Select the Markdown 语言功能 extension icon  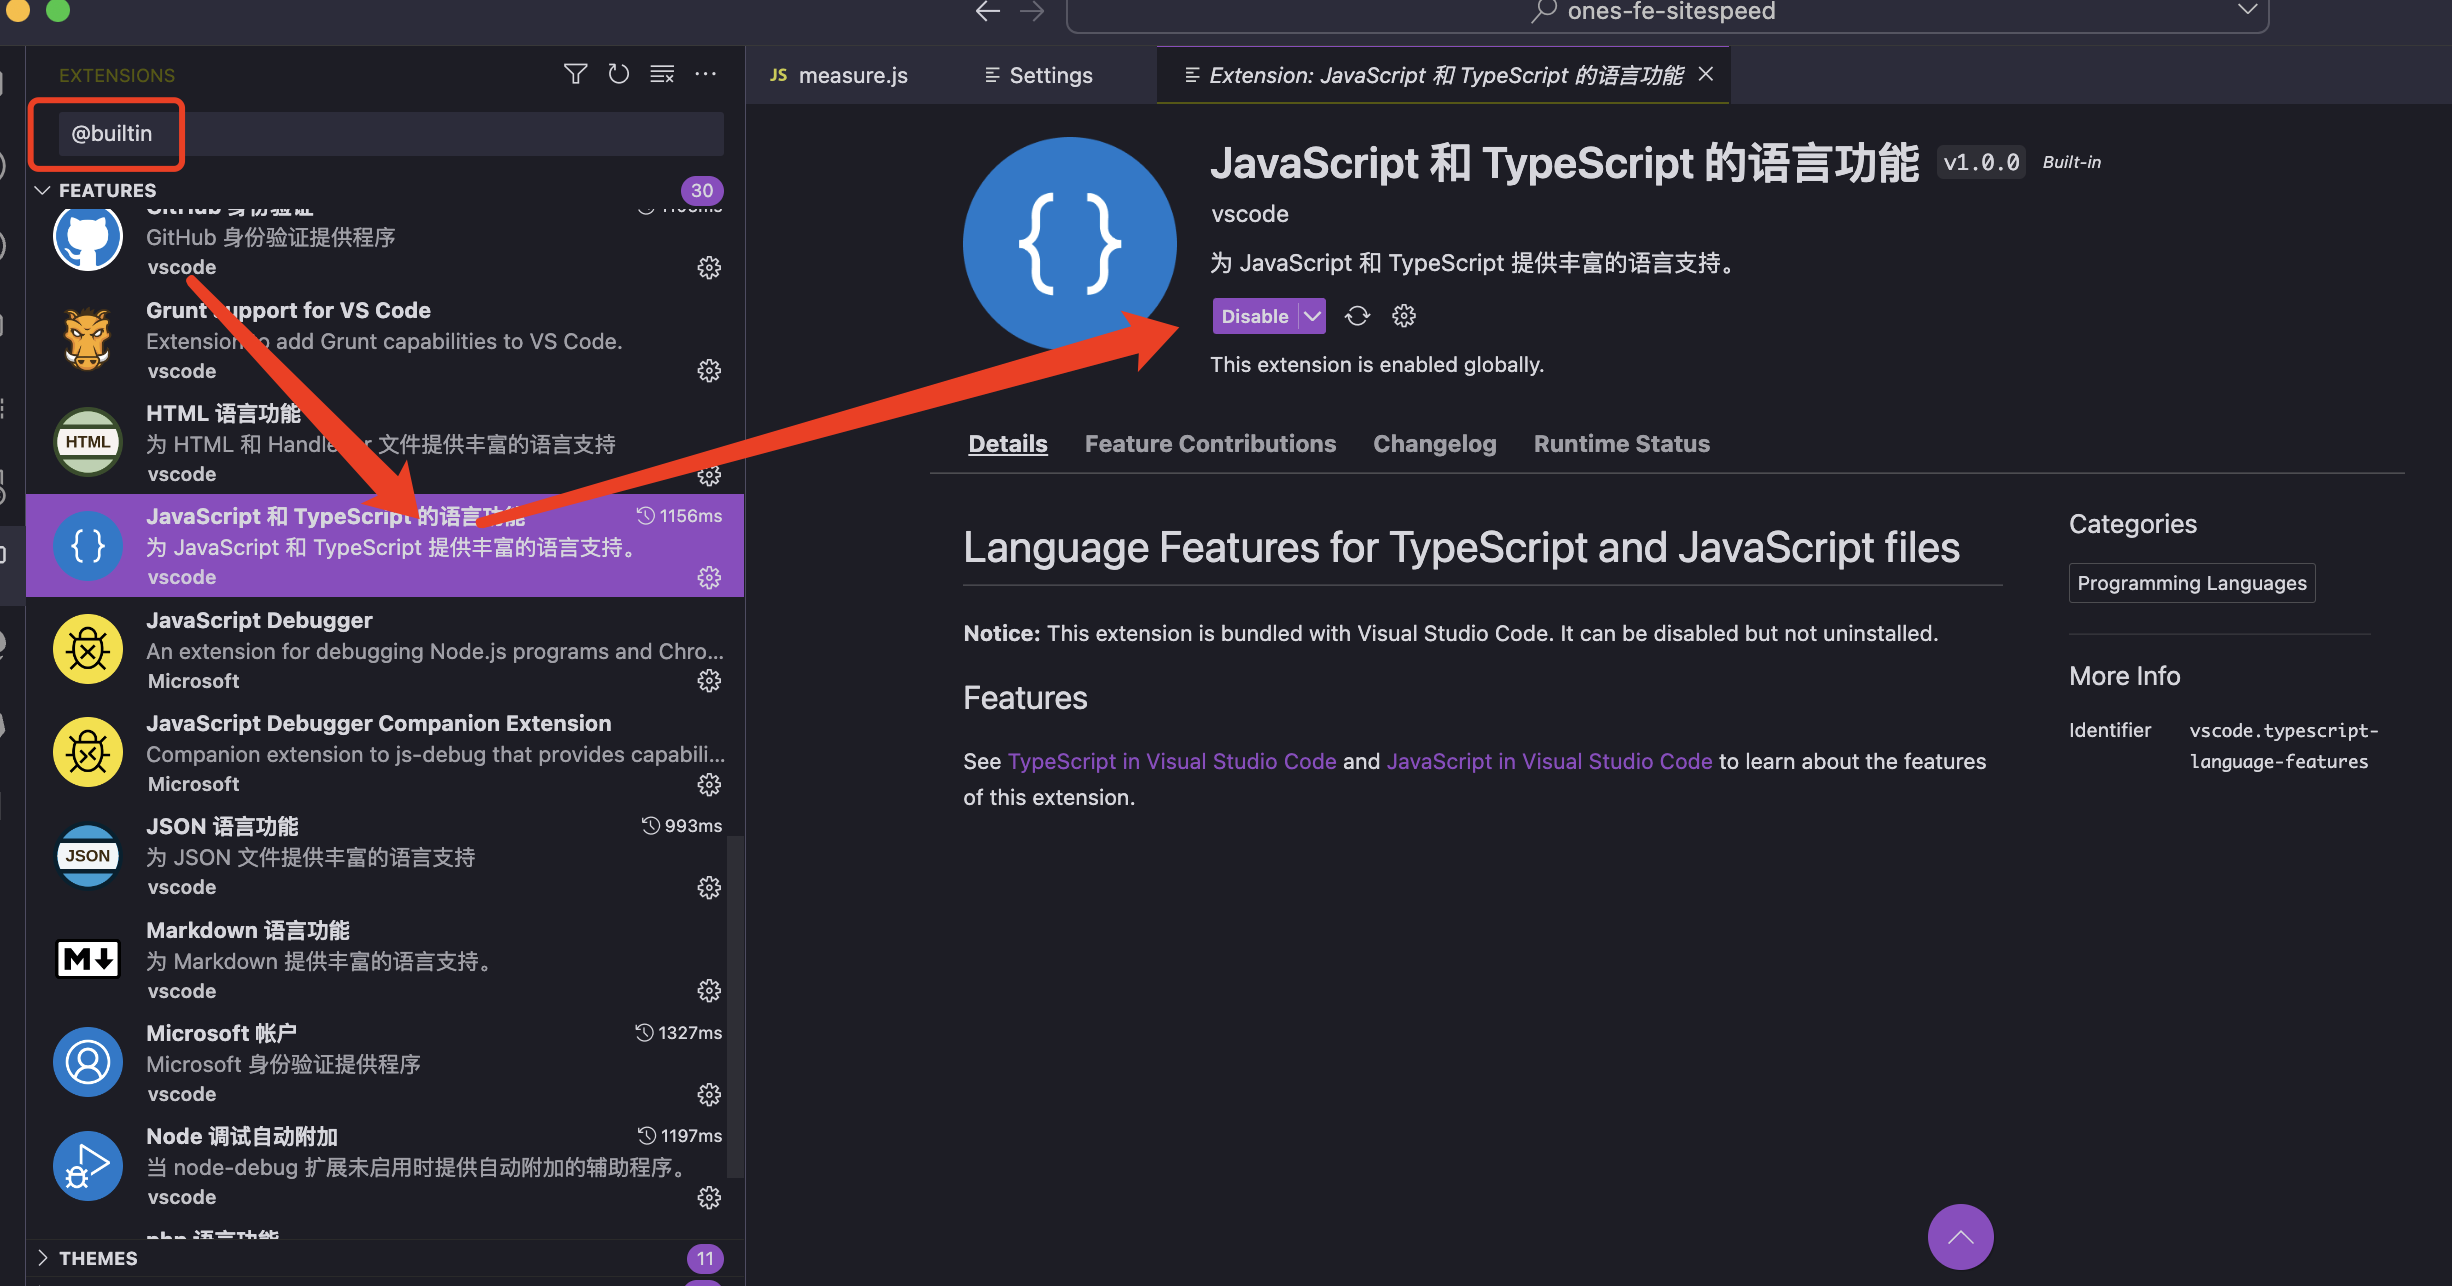pos(88,959)
